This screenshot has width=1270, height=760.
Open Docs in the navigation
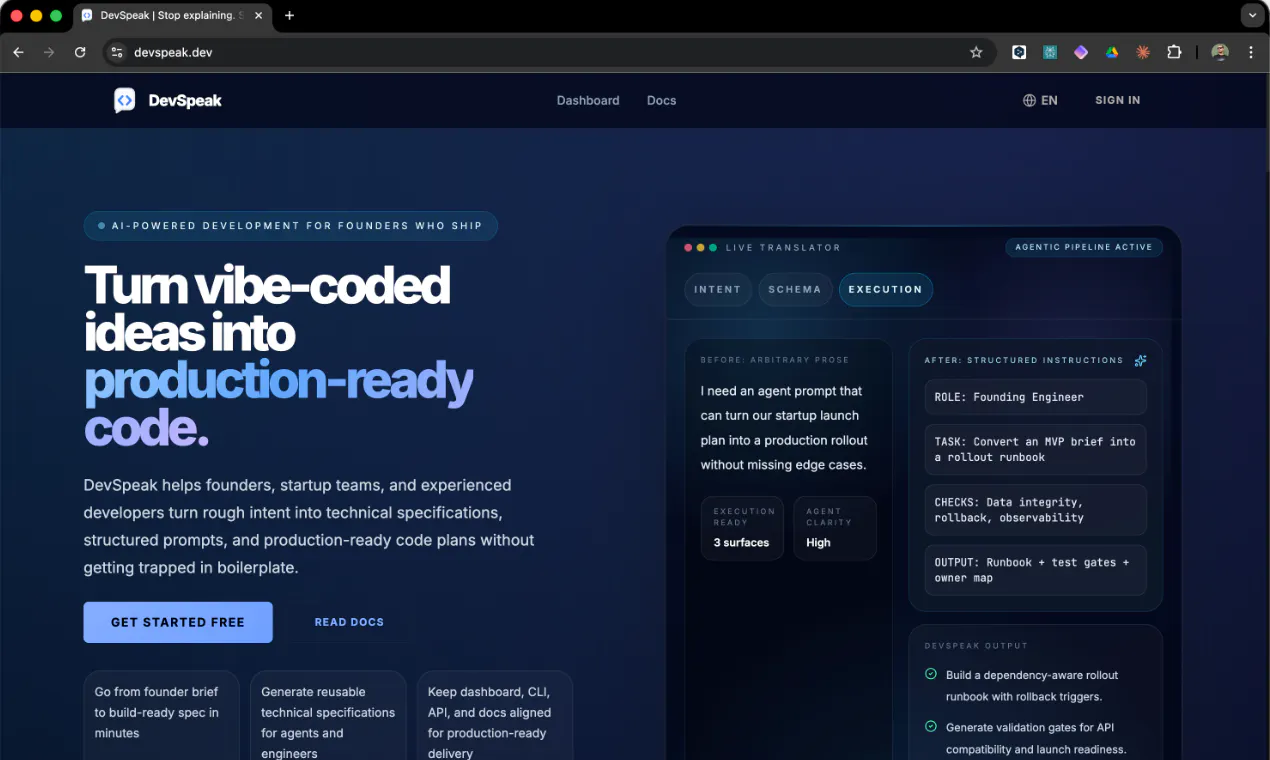662,100
